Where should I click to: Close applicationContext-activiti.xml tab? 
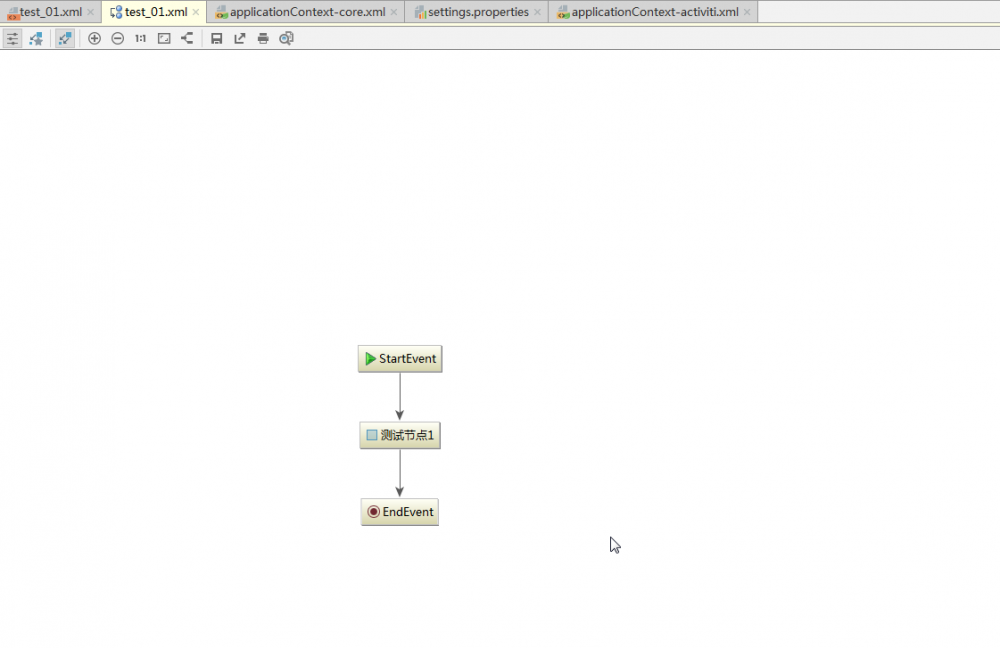[x=747, y=12]
